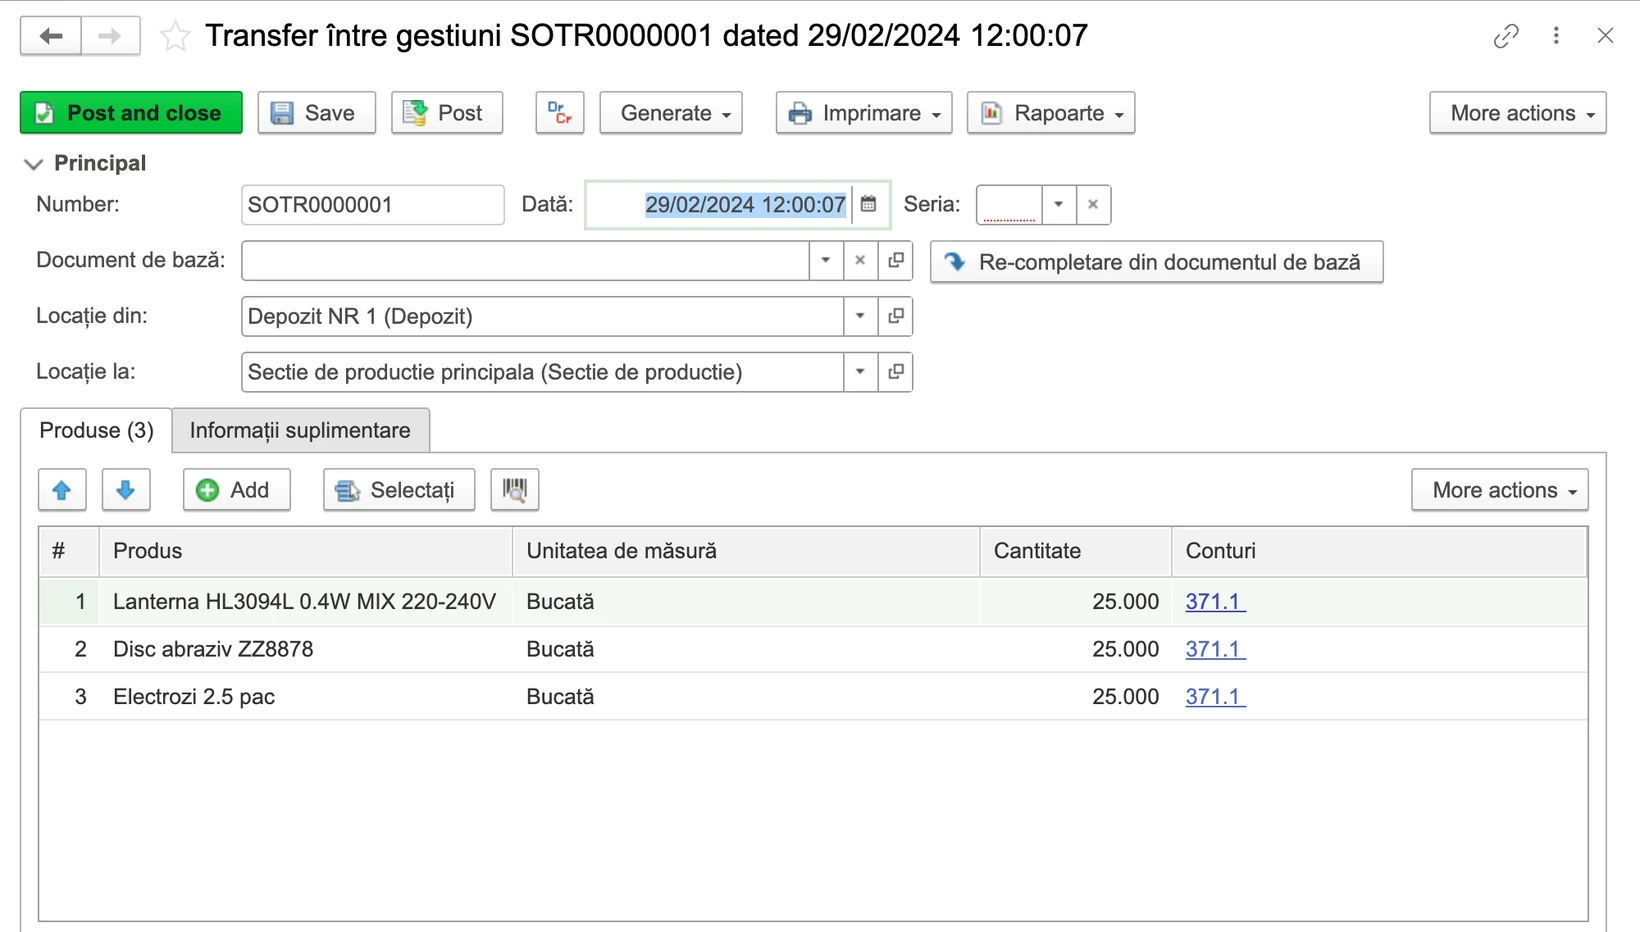This screenshot has width=1640, height=932.
Task: Close the transfer document form
Action: 1605,36
